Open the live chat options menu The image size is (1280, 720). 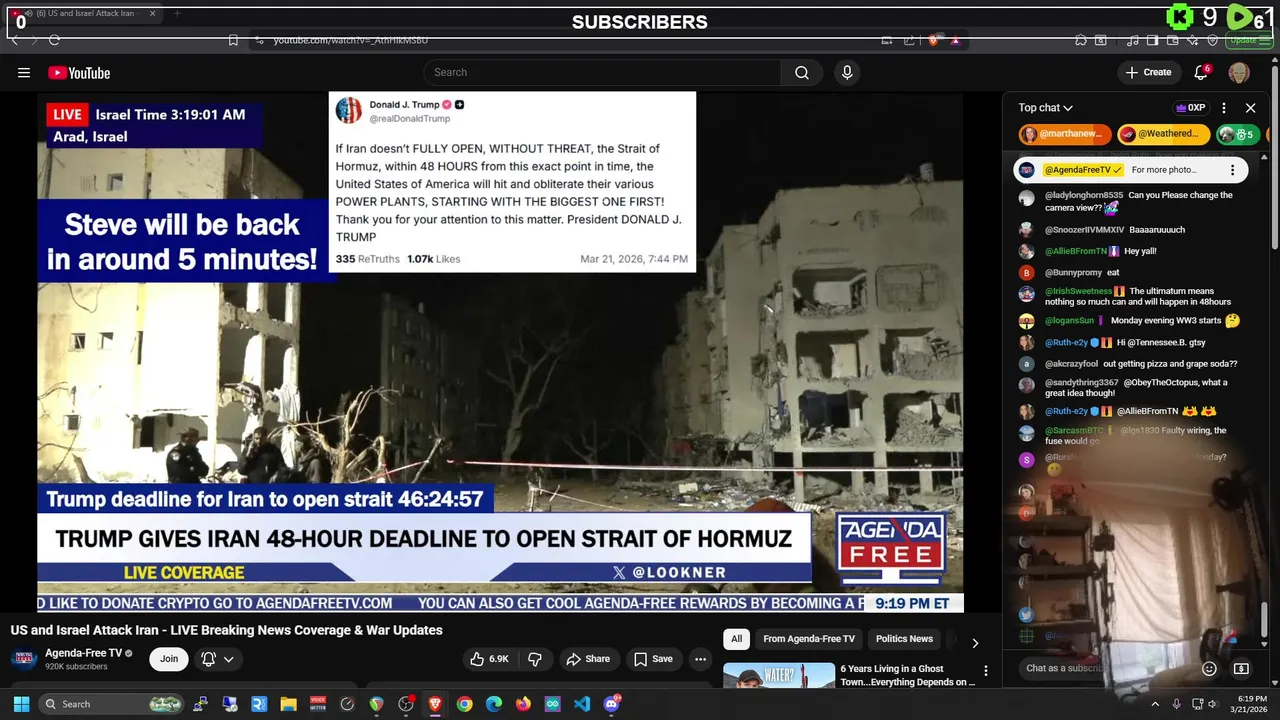coord(1224,108)
